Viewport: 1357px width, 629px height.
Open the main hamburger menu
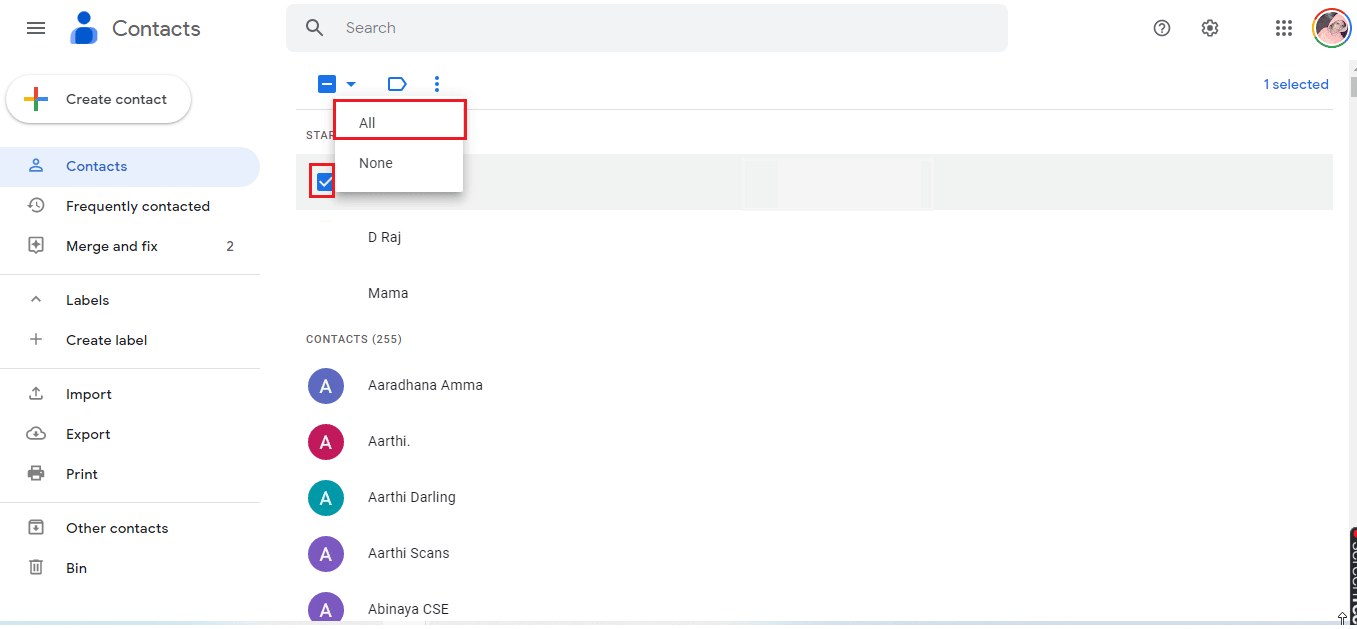36,28
